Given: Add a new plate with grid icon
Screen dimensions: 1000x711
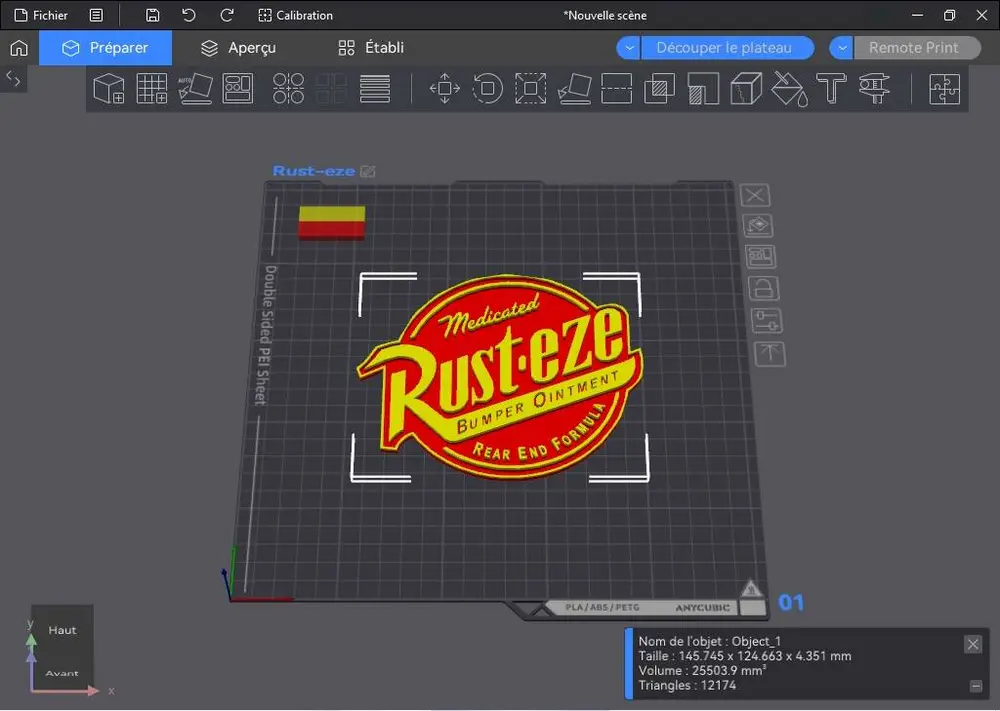Looking at the screenshot, I should 152,88.
